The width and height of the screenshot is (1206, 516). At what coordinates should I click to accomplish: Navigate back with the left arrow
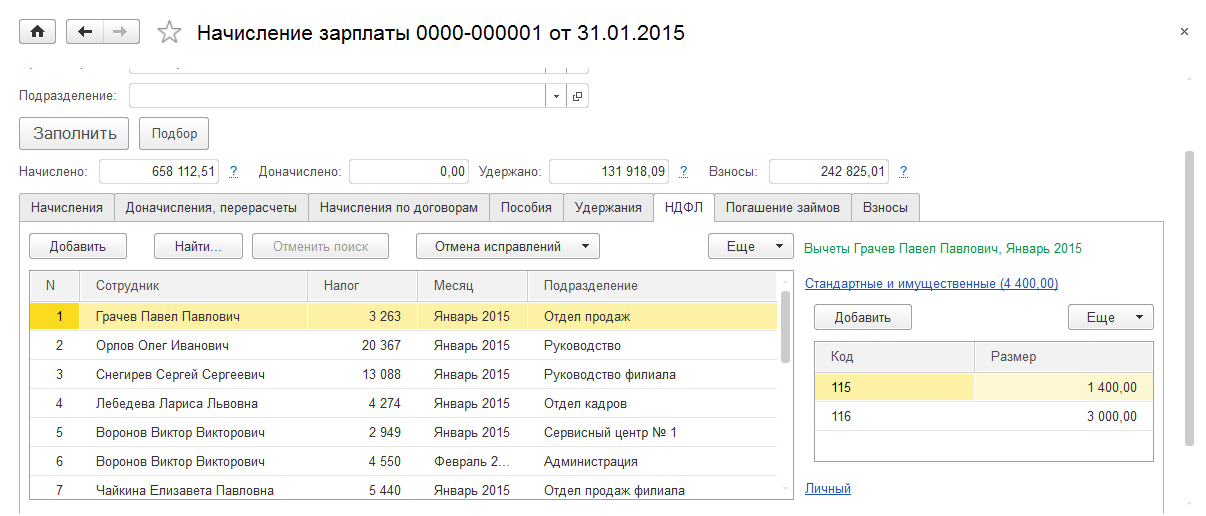(x=84, y=32)
